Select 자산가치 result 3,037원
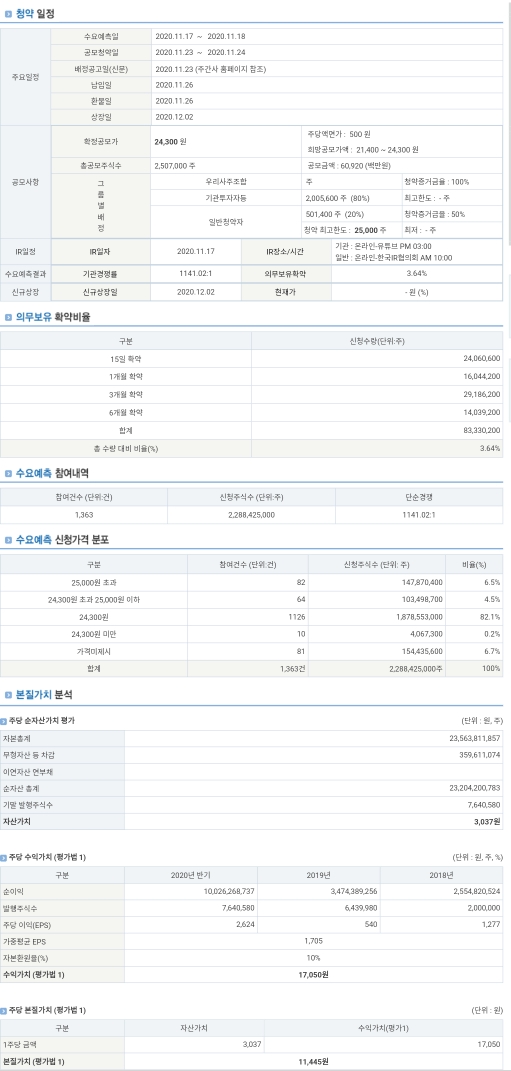Viewport: 511px width, 1071px height. coord(487,822)
